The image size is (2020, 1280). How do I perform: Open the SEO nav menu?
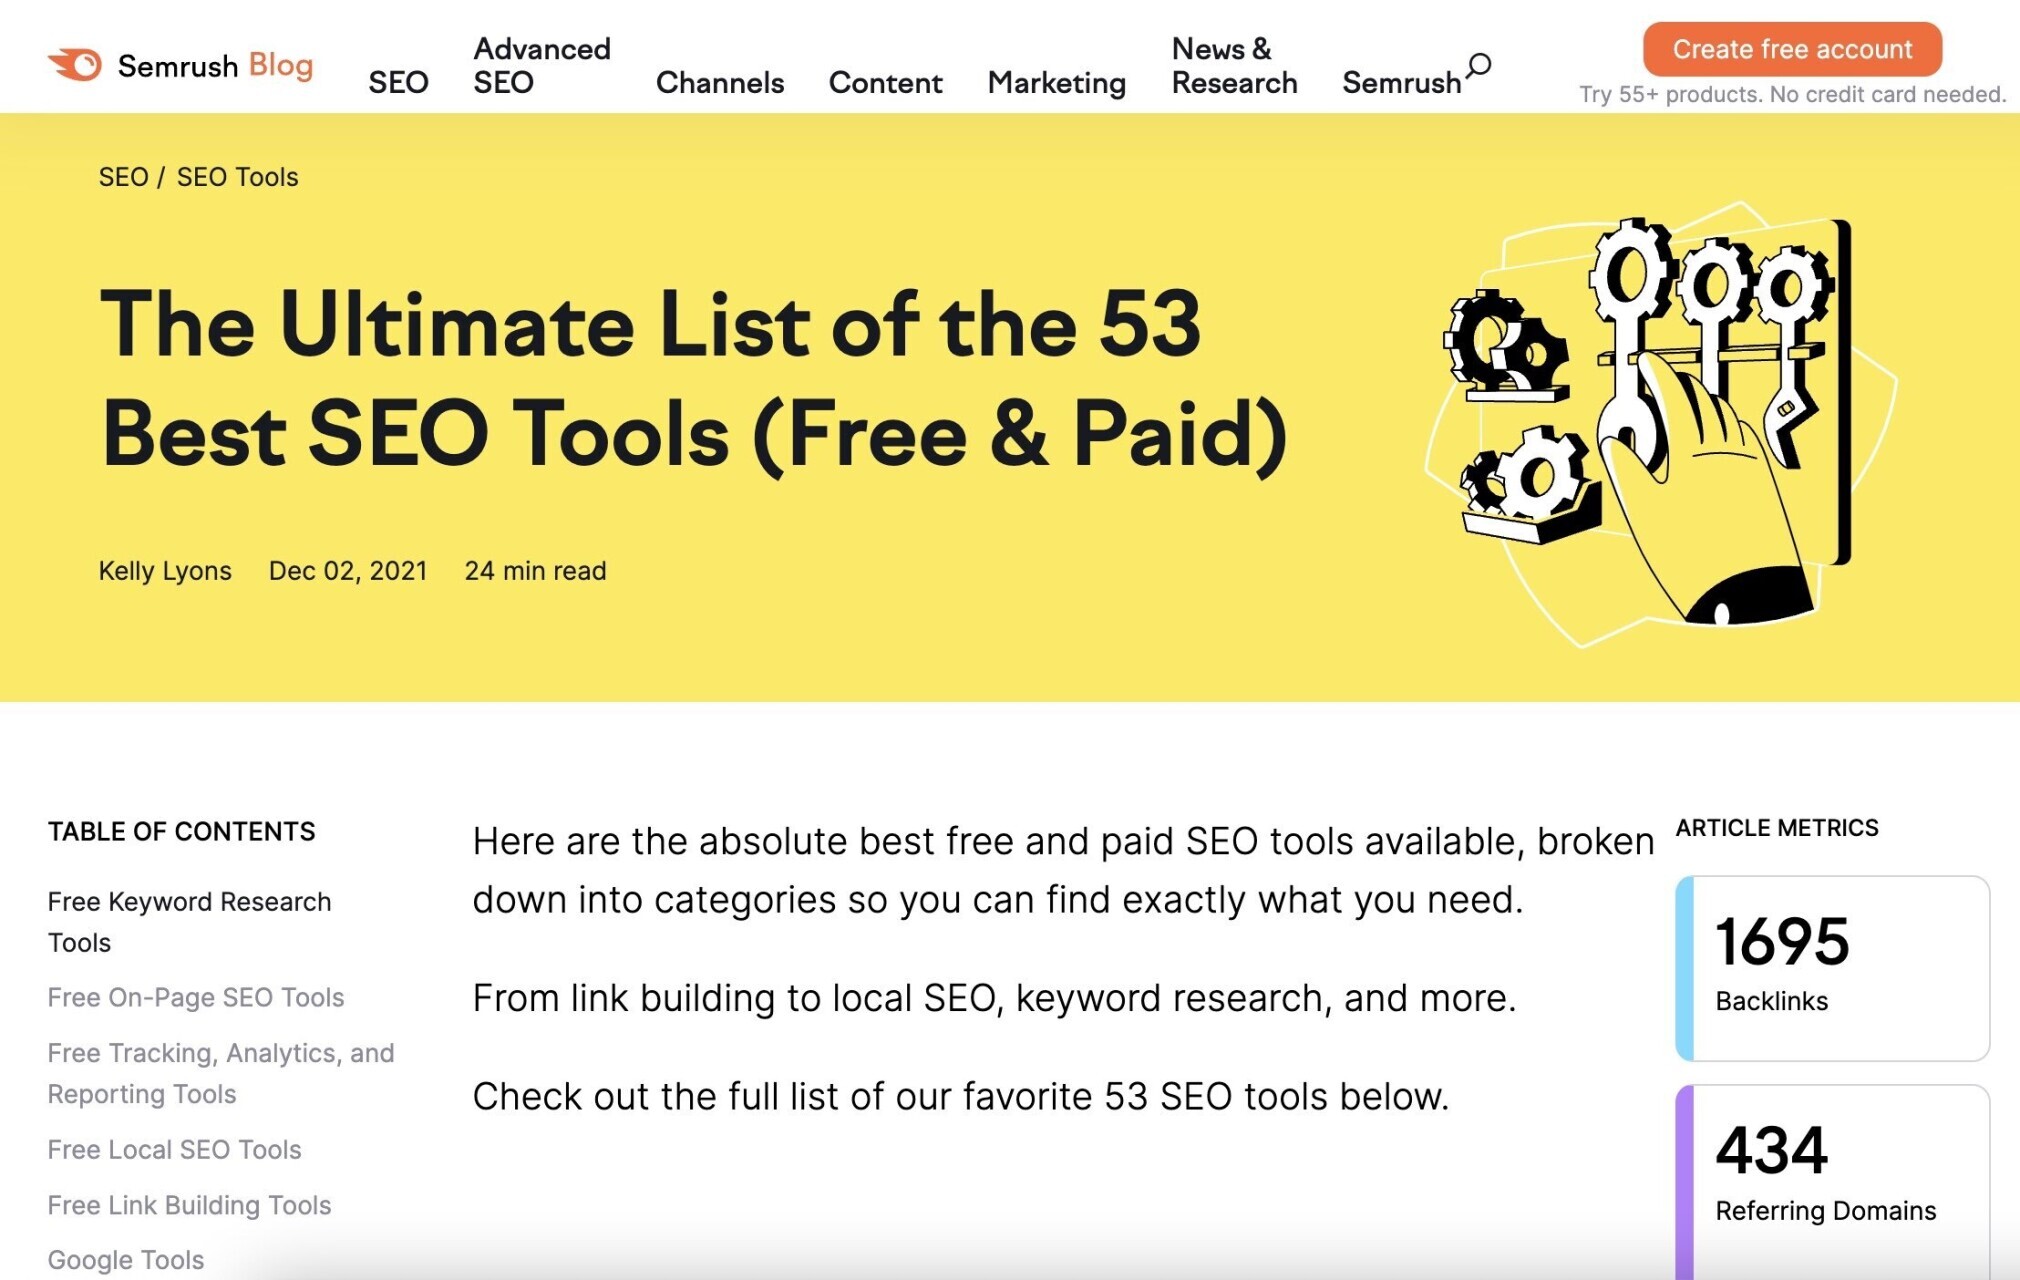coord(398,82)
